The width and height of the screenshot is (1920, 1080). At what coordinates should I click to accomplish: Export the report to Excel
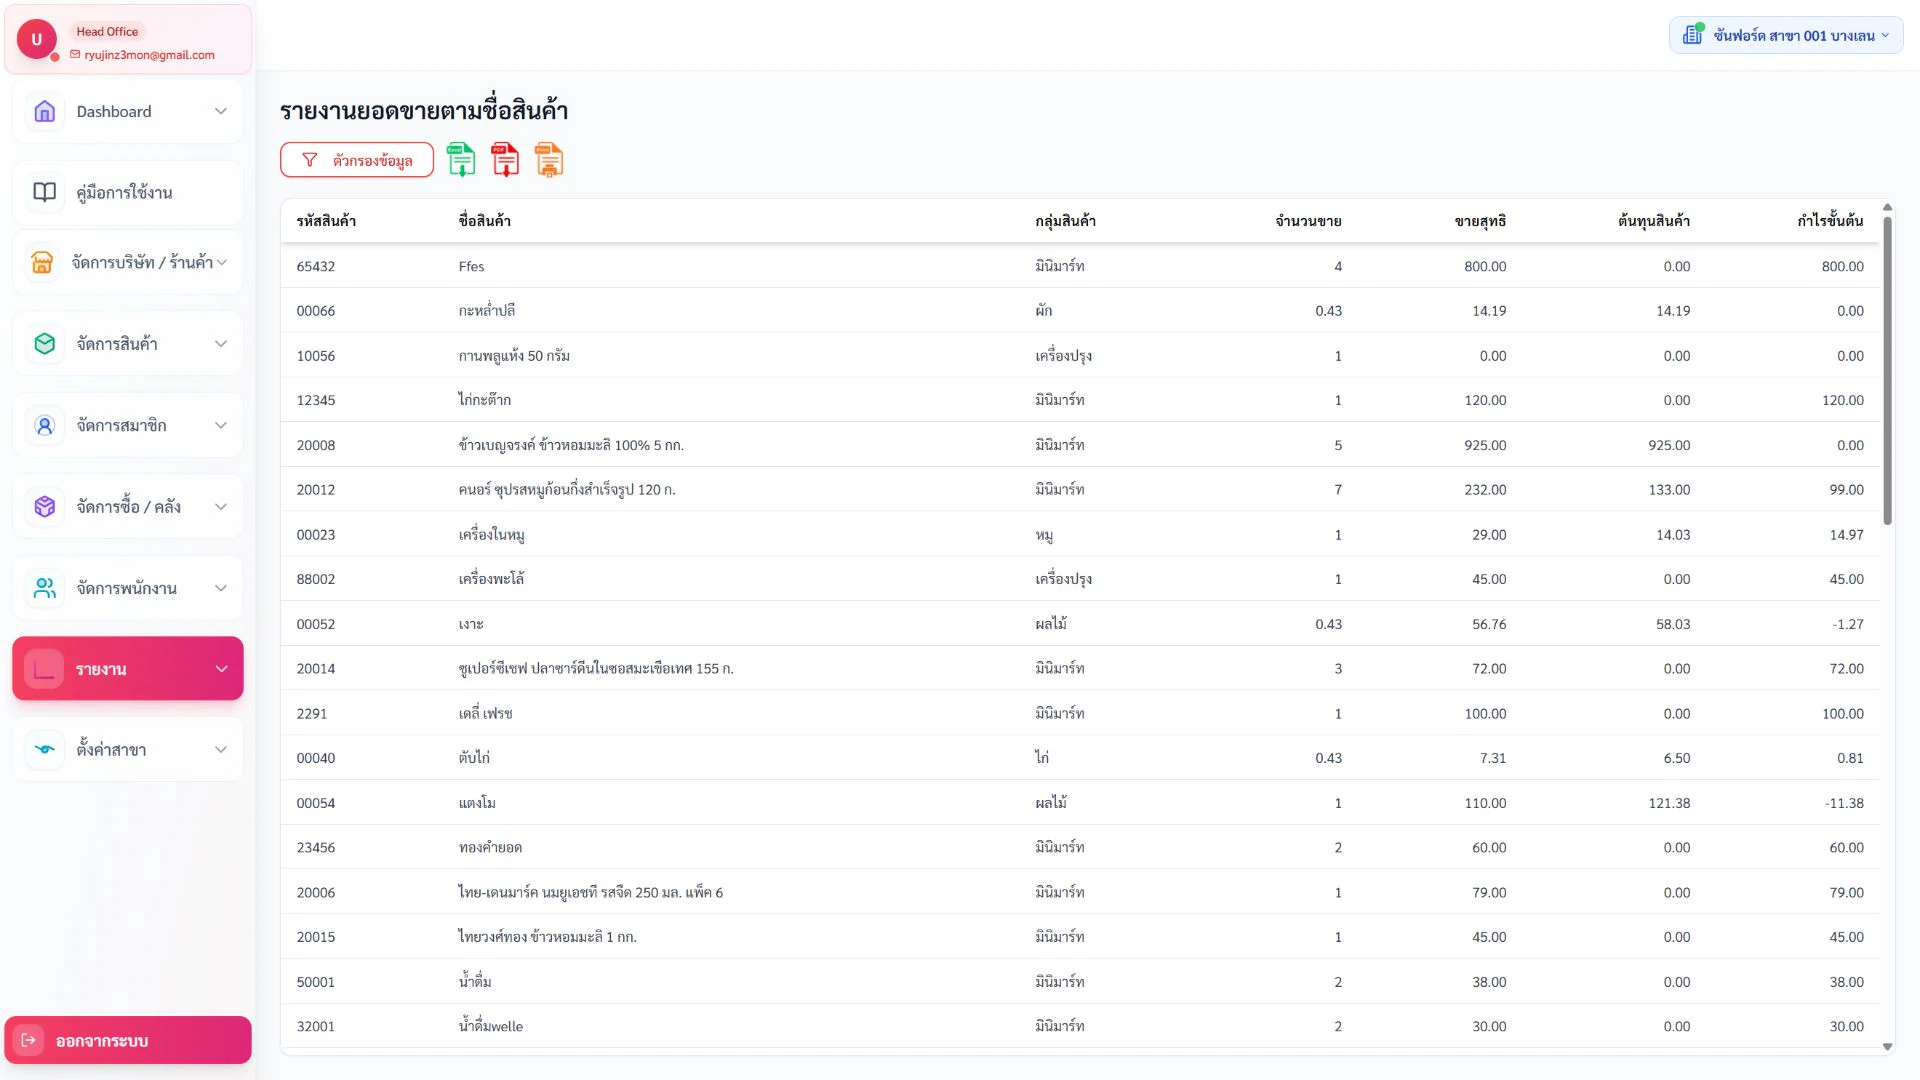[x=461, y=160]
